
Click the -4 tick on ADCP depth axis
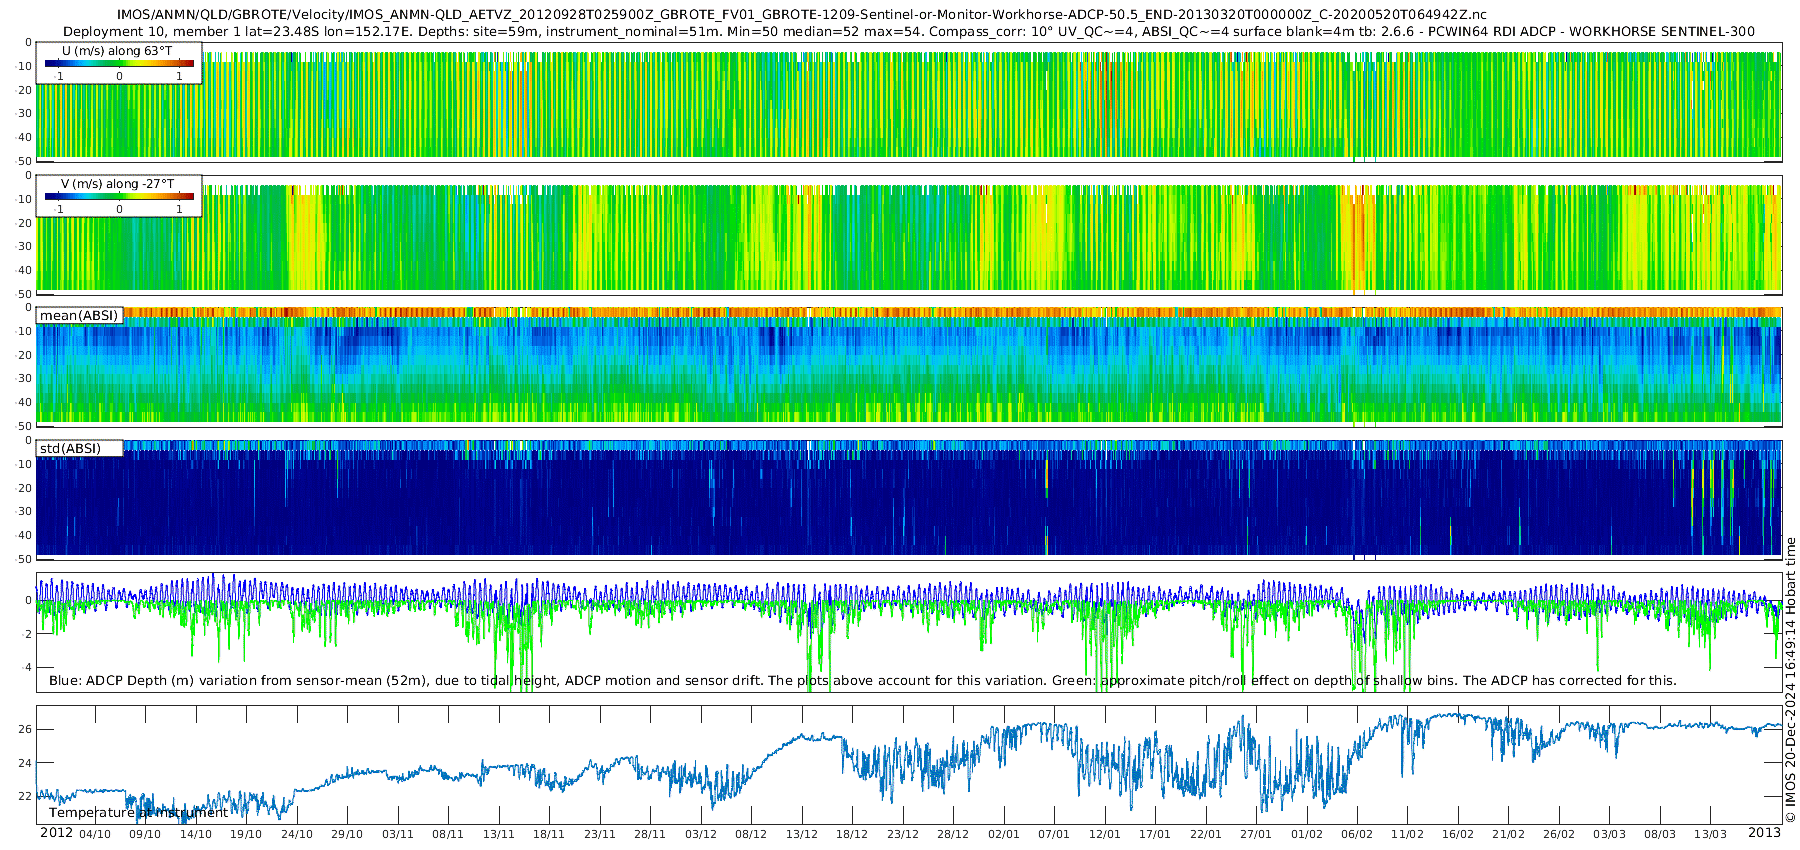25,667
